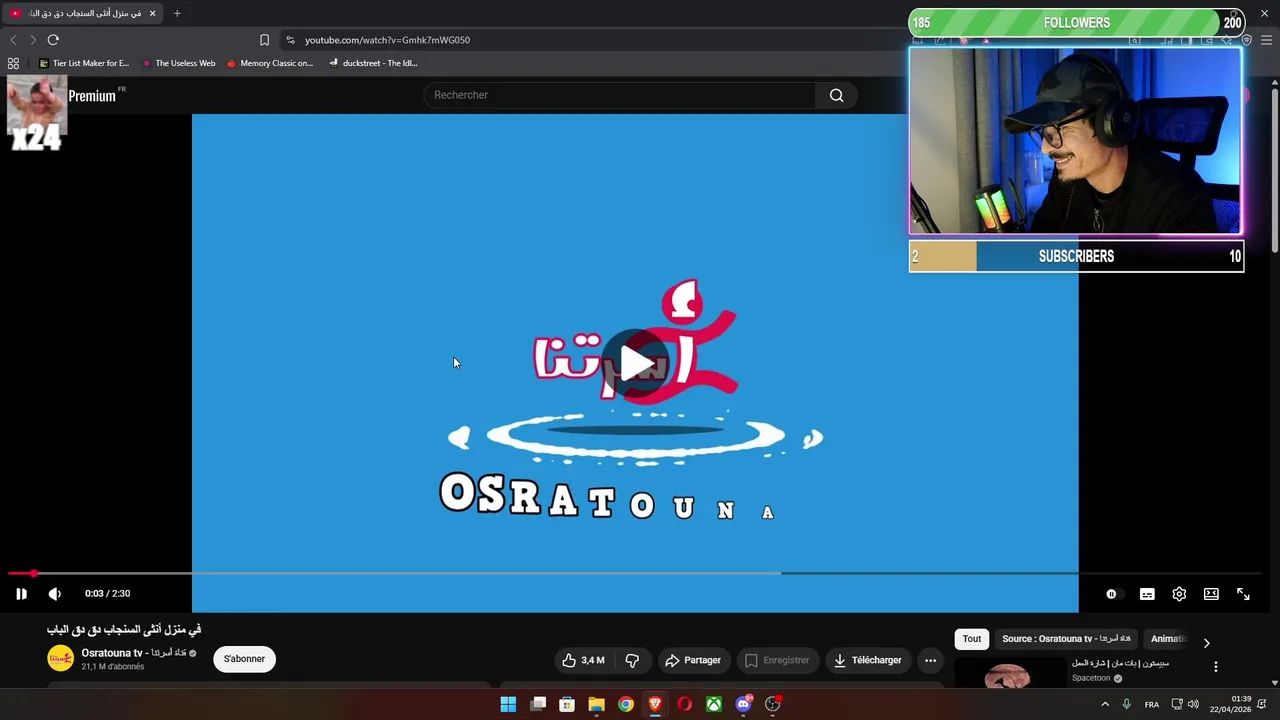Close the current YouTube tab
This screenshot has width=1280, height=720.
point(153,13)
